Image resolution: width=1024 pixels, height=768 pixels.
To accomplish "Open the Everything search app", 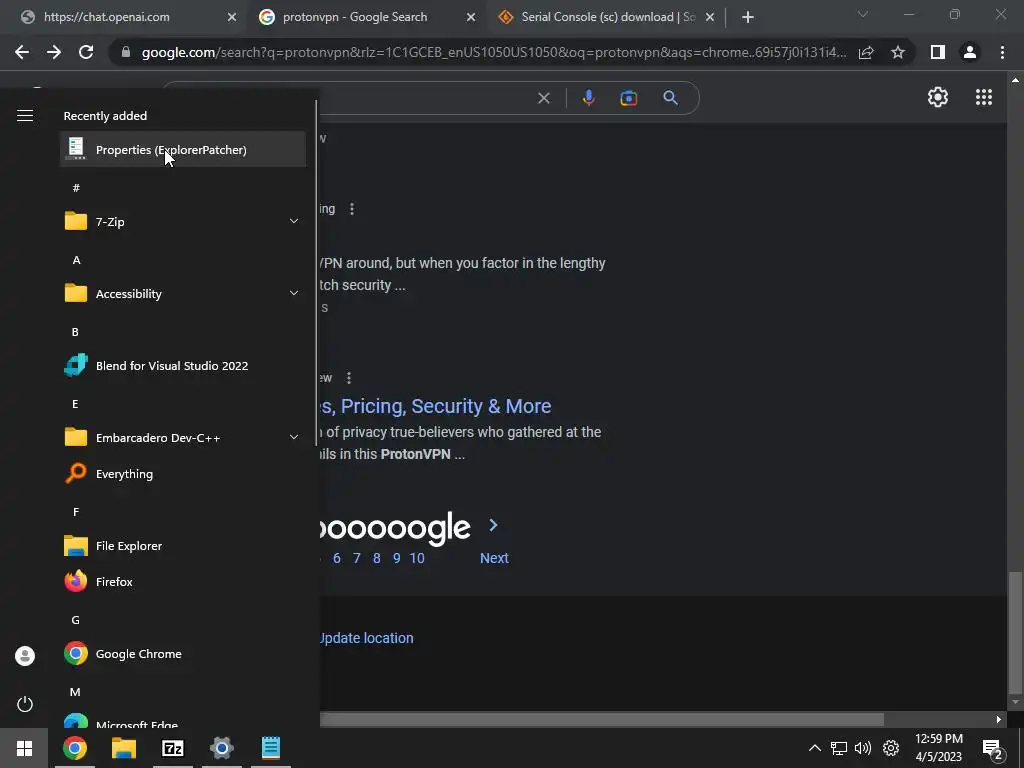I will pos(183,473).
